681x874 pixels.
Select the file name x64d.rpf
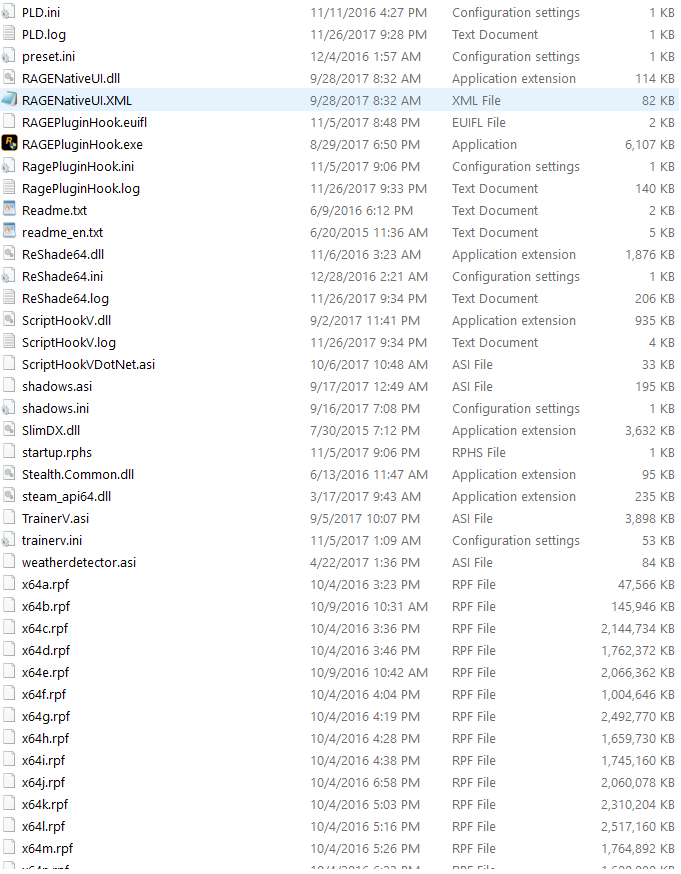pyautogui.click(x=46, y=650)
